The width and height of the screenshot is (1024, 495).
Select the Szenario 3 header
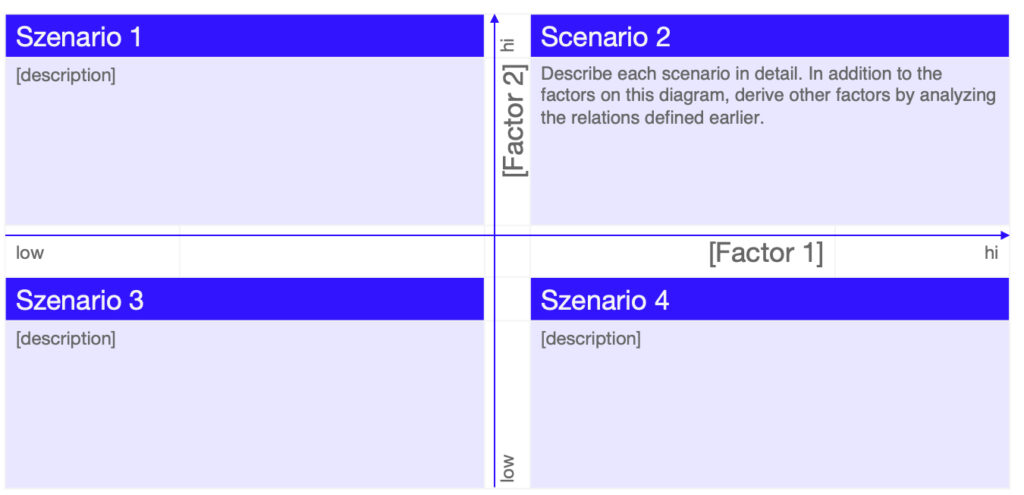[x=244, y=299]
